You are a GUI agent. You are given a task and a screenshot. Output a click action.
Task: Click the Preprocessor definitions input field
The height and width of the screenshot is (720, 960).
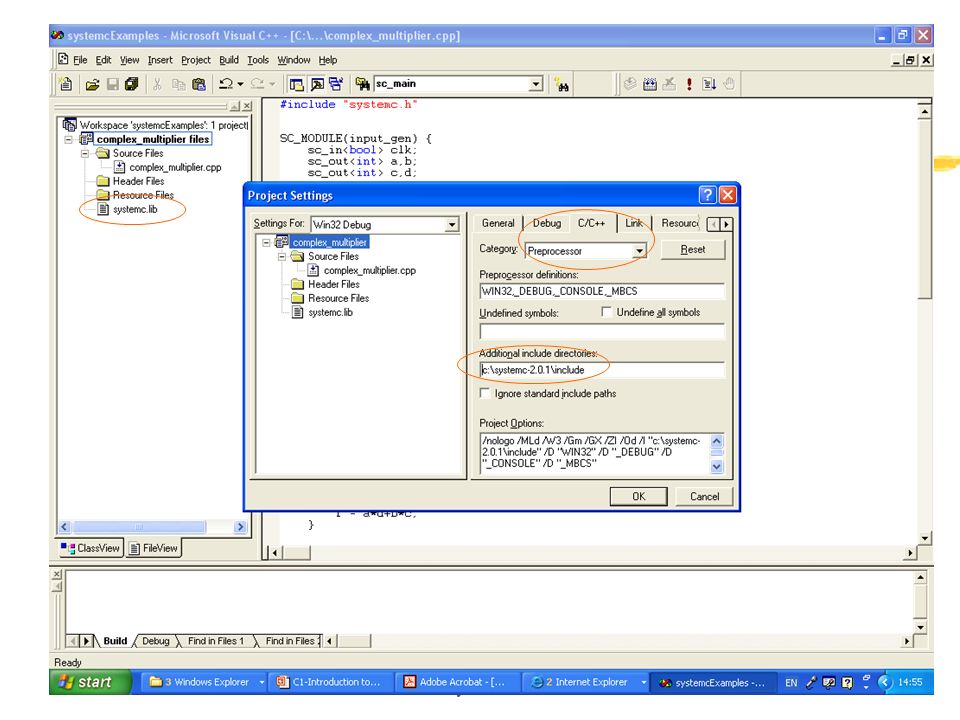[x=602, y=291]
